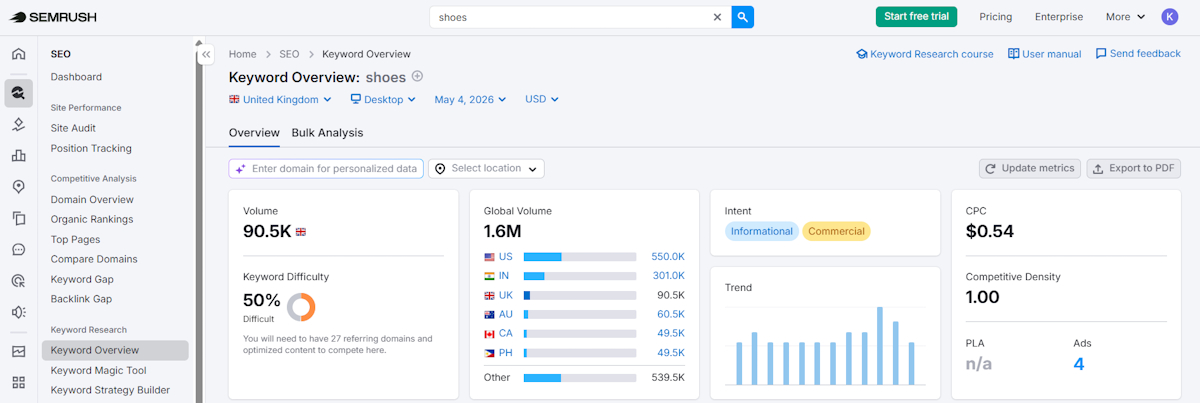
Task: Open the Traffic & Market bar-chart icon
Action: click(18, 155)
